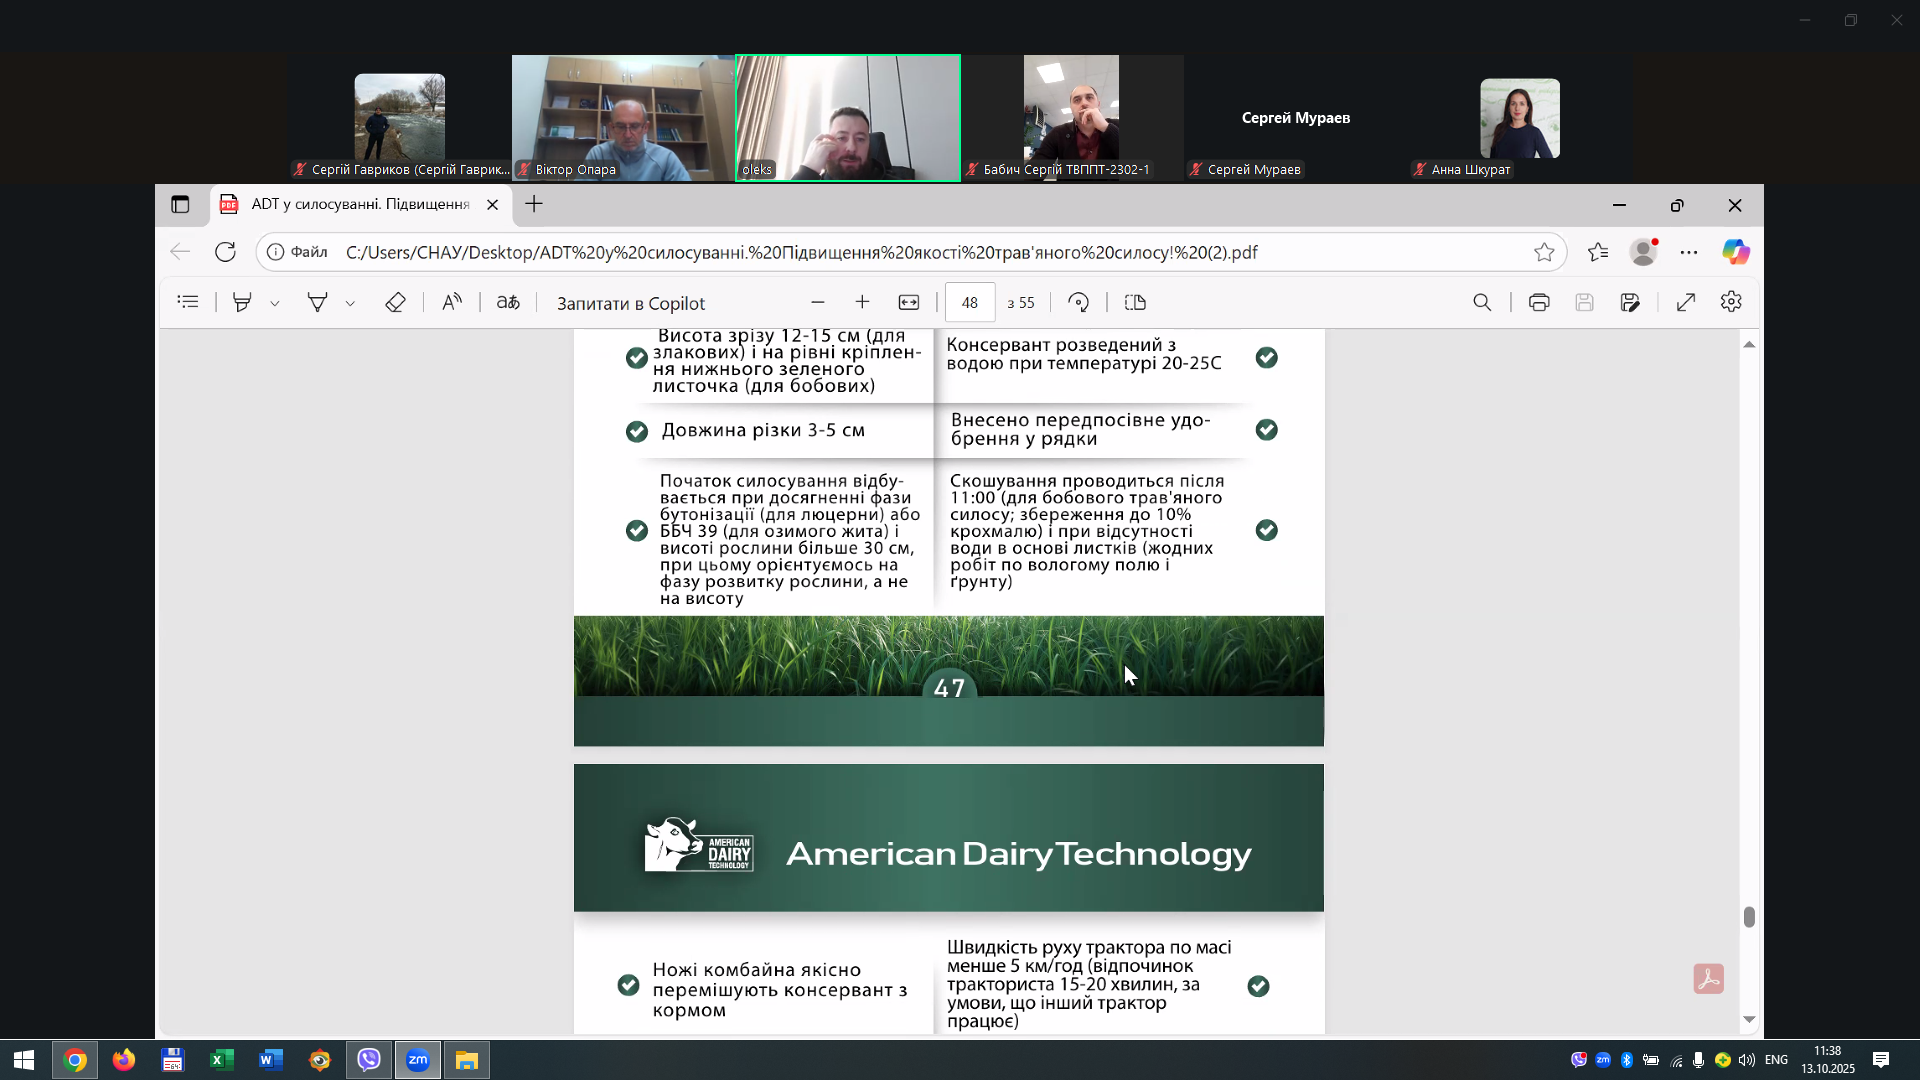The width and height of the screenshot is (1920, 1080).
Task: Open the Find in PDF search icon
Action: coord(1482,302)
